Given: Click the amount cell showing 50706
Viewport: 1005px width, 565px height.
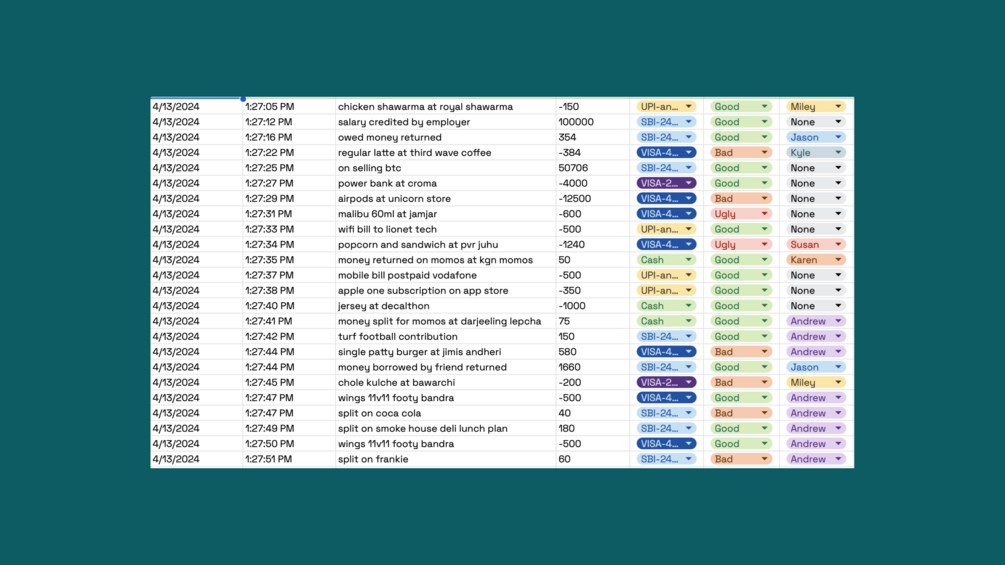Looking at the screenshot, I should [x=592, y=168].
